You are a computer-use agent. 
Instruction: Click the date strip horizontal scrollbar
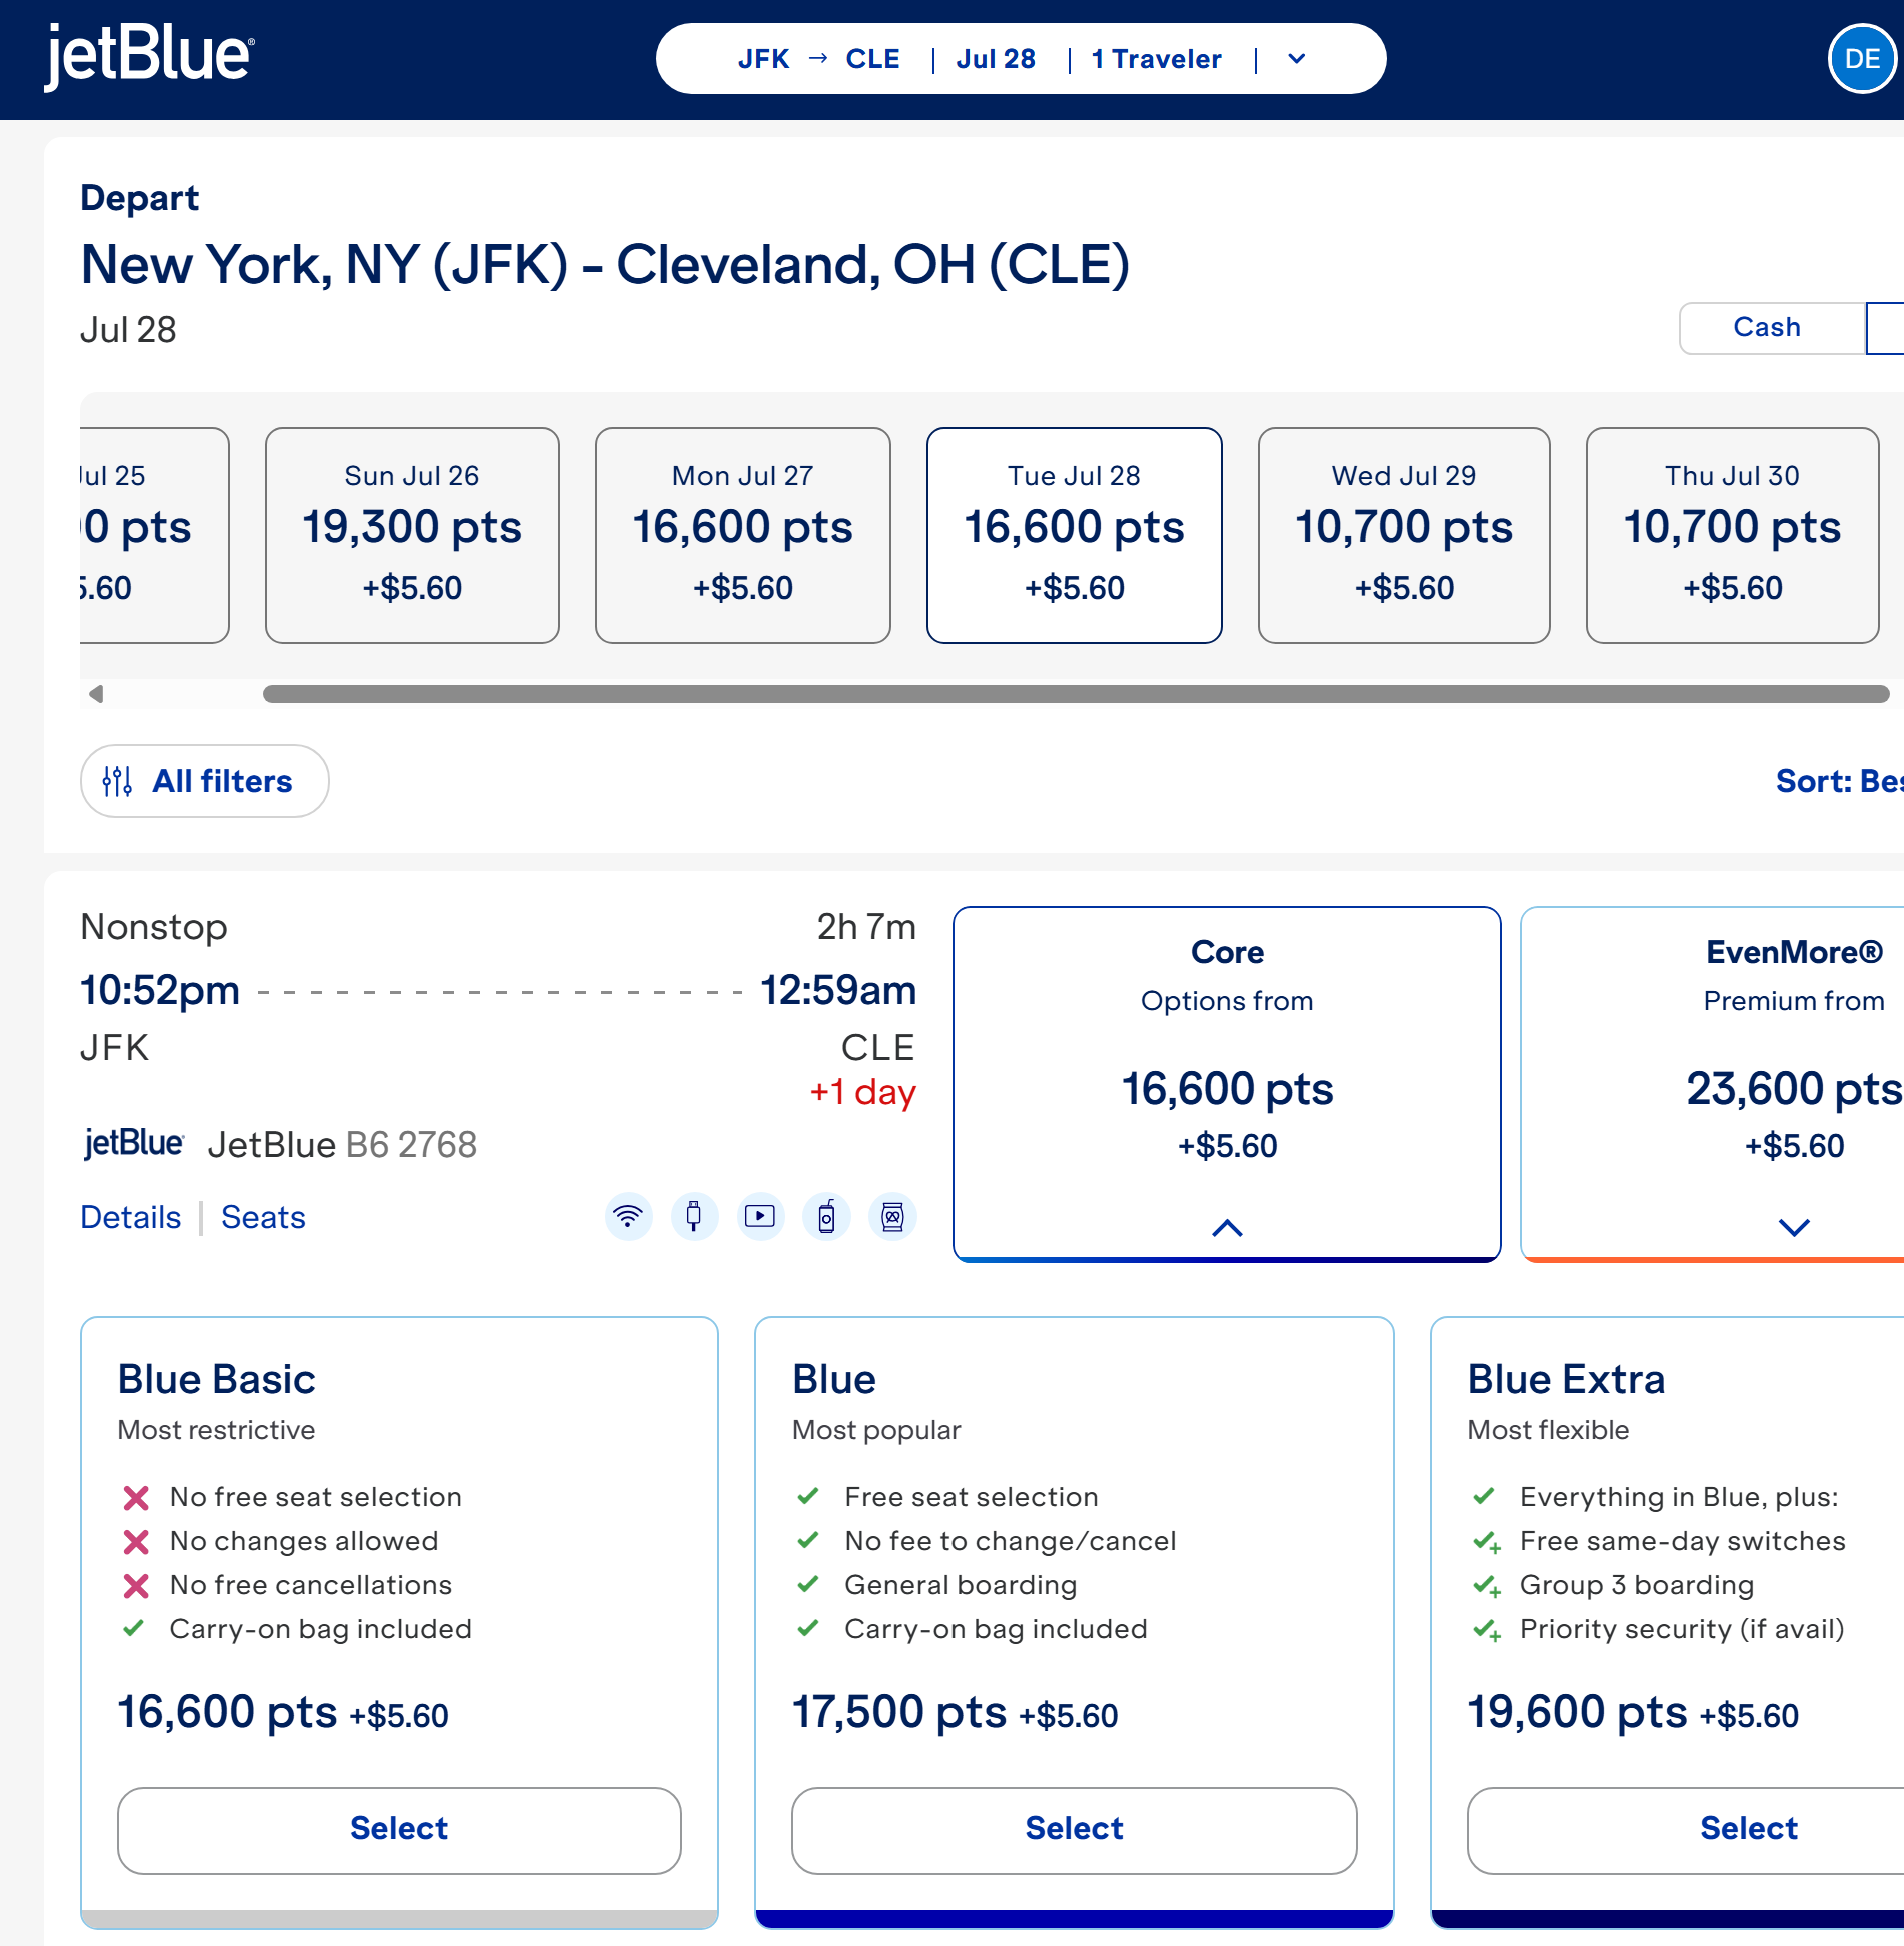click(x=1076, y=694)
